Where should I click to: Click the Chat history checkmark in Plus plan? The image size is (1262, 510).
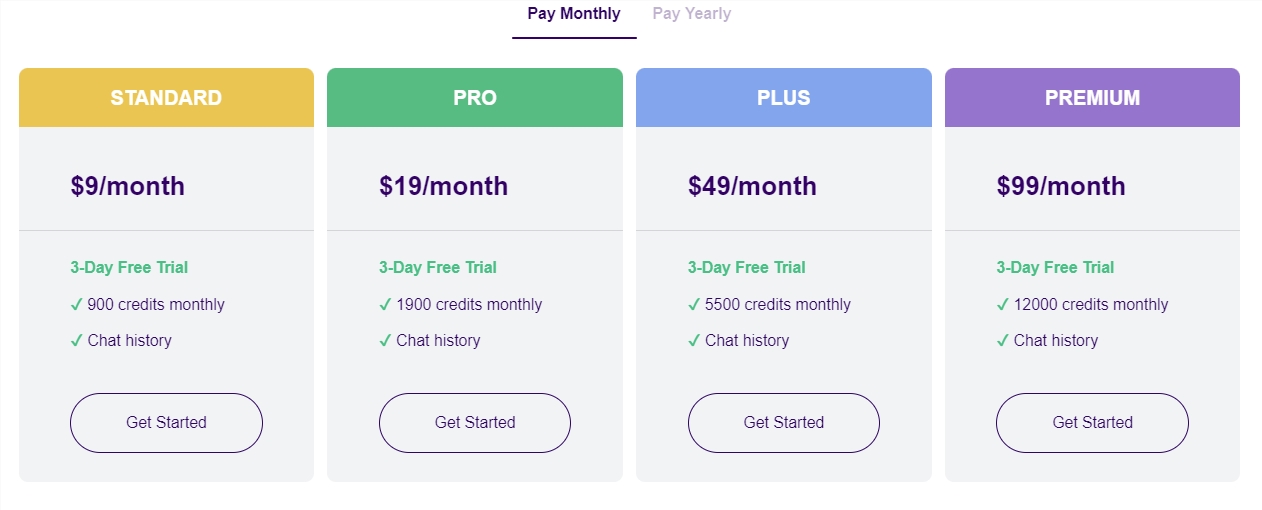(x=694, y=340)
